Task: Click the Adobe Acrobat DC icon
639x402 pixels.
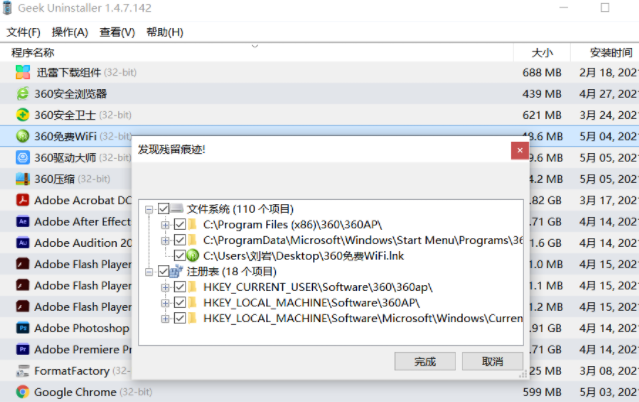Action: coord(23,200)
